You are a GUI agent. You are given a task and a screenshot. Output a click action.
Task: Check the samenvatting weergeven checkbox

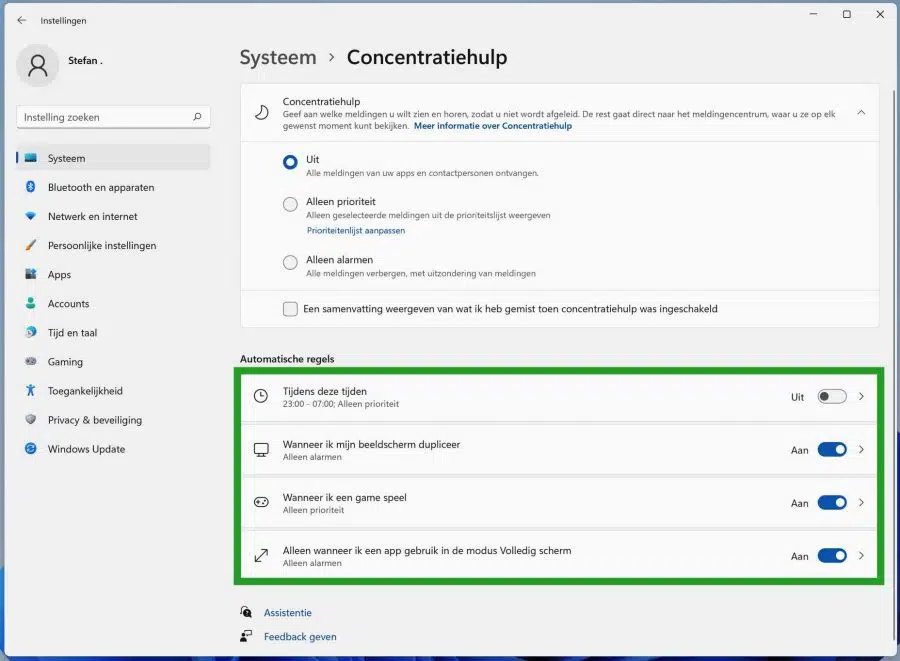coord(290,309)
